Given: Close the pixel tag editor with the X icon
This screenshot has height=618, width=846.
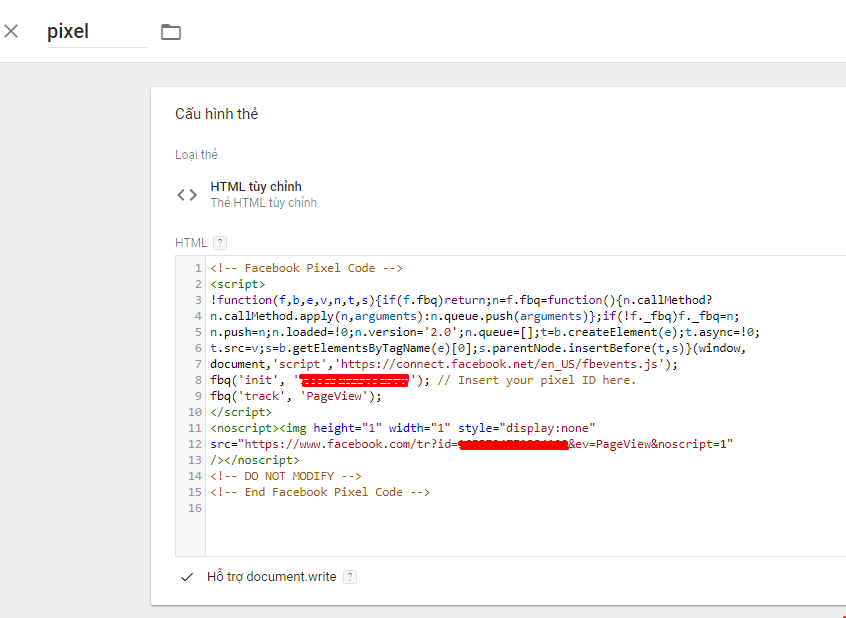Looking at the screenshot, I should pos(11,31).
